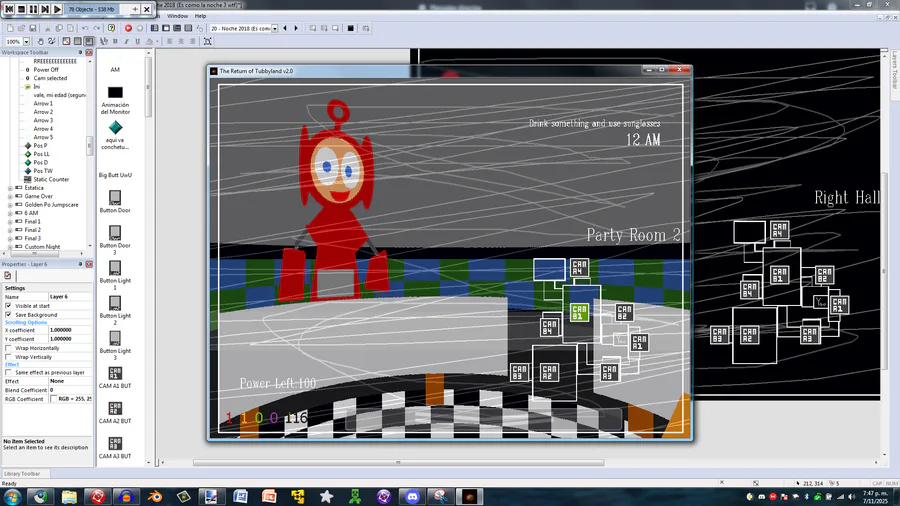Open a file with the Open icon
The height and width of the screenshot is (506, 900).
[21, 28]
